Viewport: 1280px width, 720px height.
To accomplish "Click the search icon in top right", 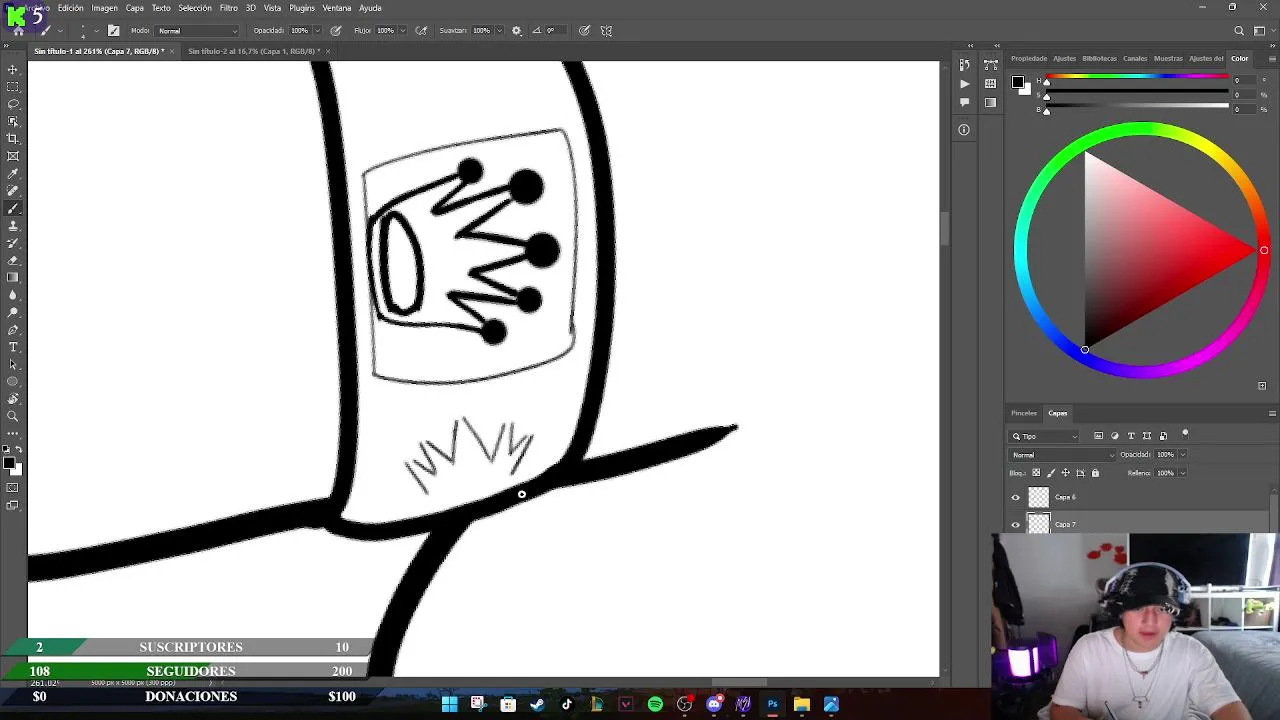I will 1239,30.
